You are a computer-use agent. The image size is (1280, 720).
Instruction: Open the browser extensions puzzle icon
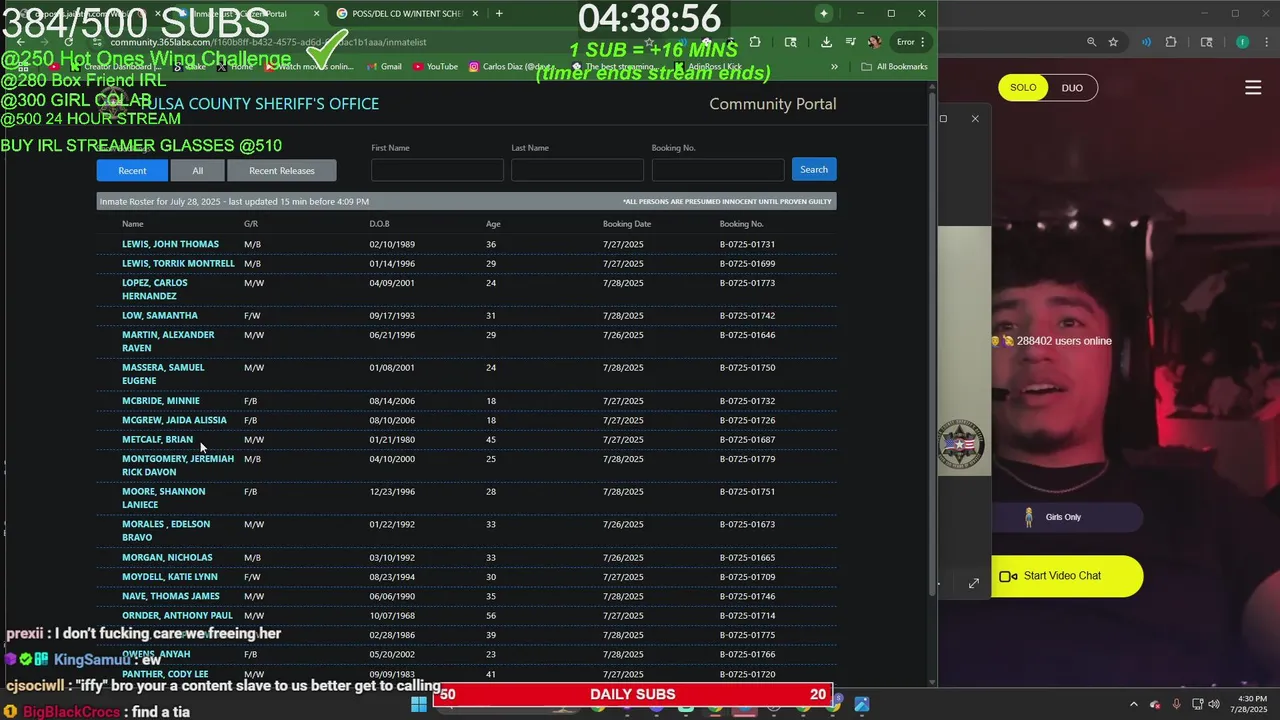coord(755,42)
